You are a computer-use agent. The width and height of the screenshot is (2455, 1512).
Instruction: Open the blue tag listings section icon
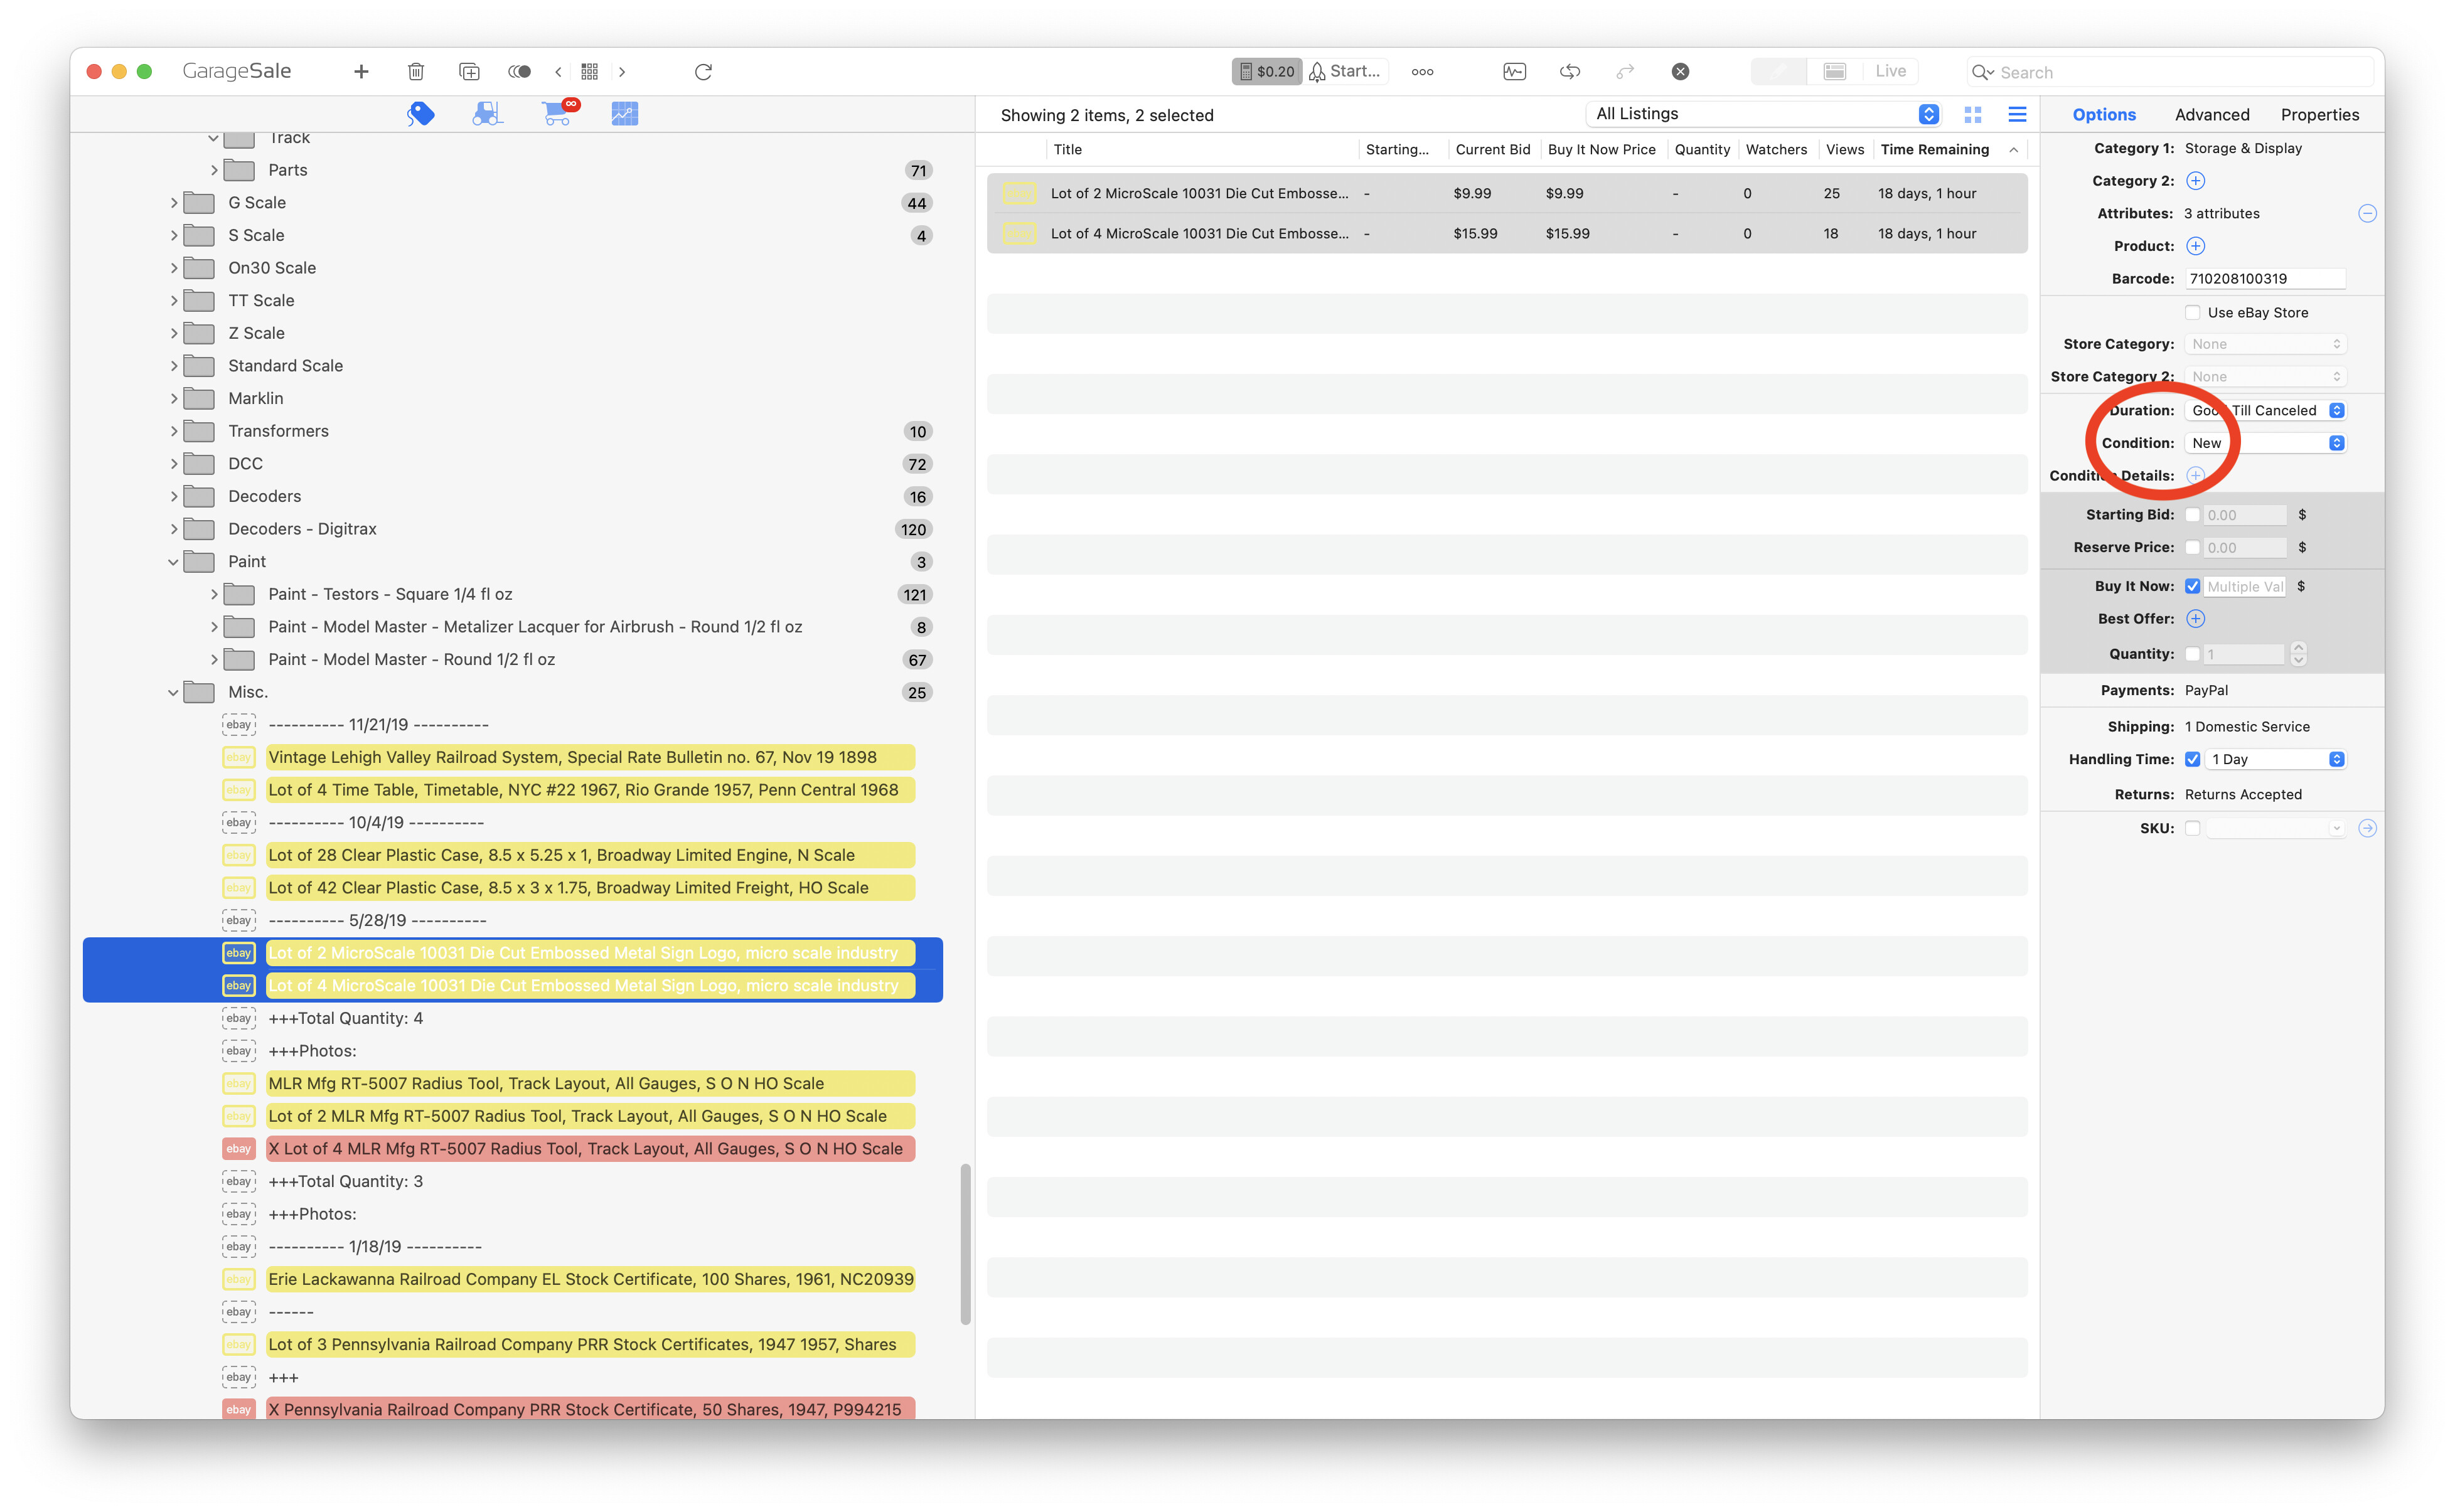(421, 114)
